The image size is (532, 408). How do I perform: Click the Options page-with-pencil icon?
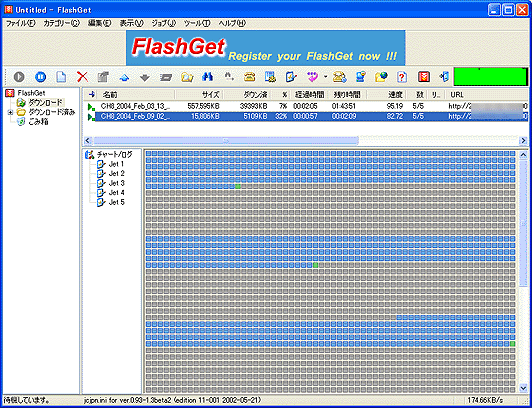[291, 77]
